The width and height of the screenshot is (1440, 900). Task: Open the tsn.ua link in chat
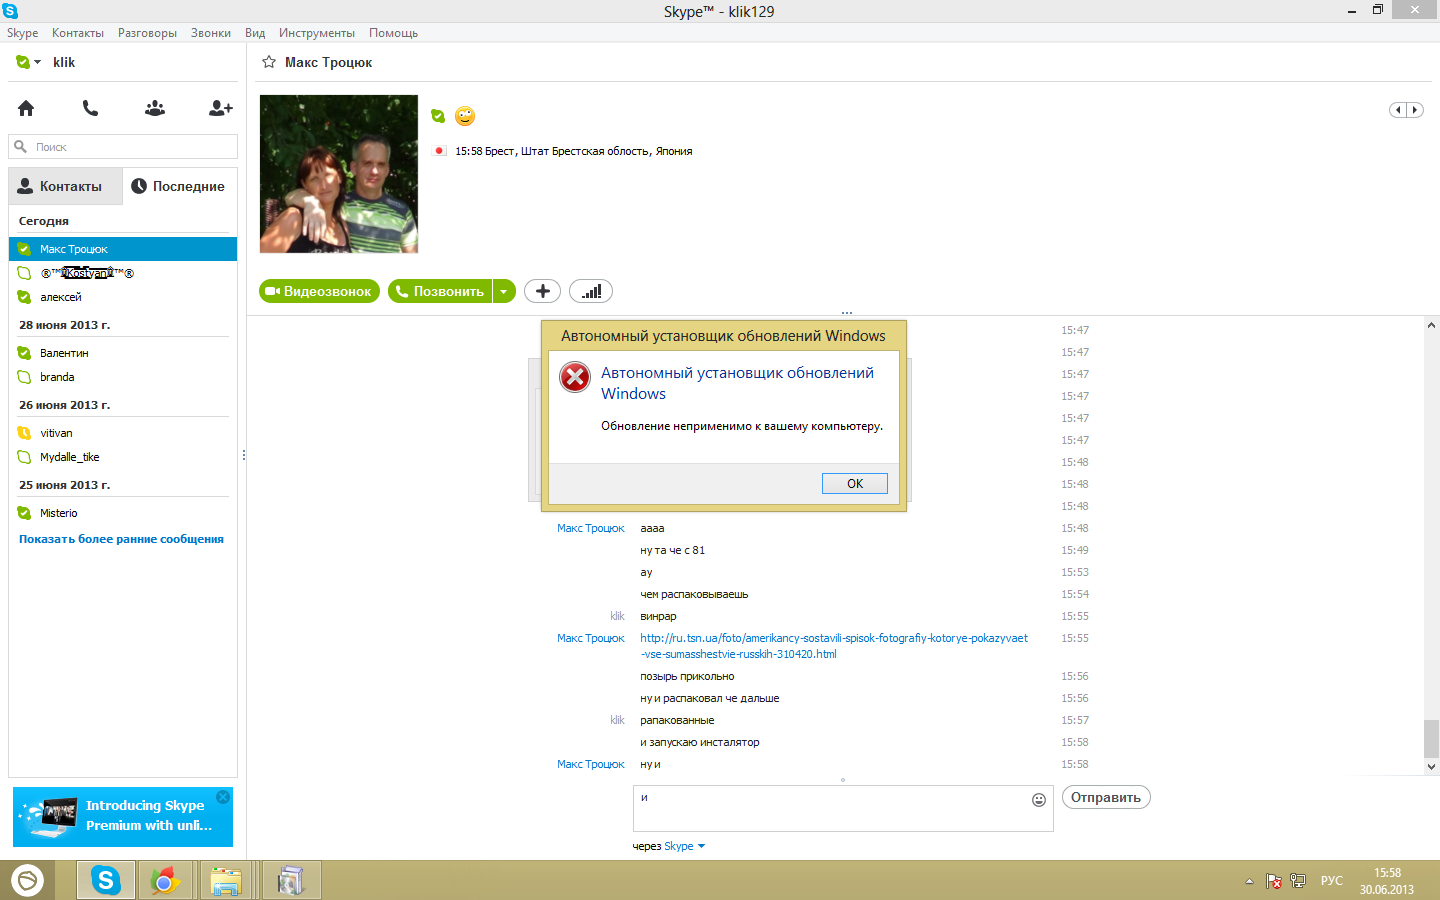click(834, 646)
